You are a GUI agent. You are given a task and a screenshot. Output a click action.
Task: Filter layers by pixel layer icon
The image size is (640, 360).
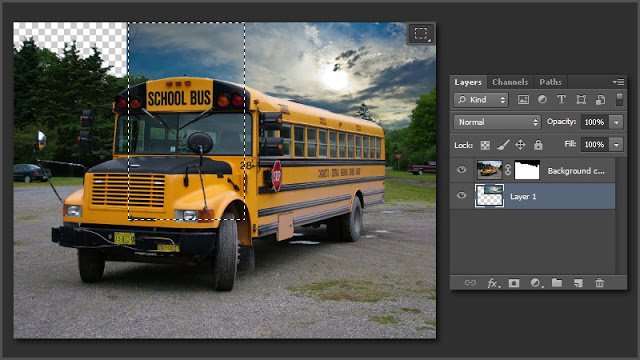pyautogui.click(x=523, y=100)
